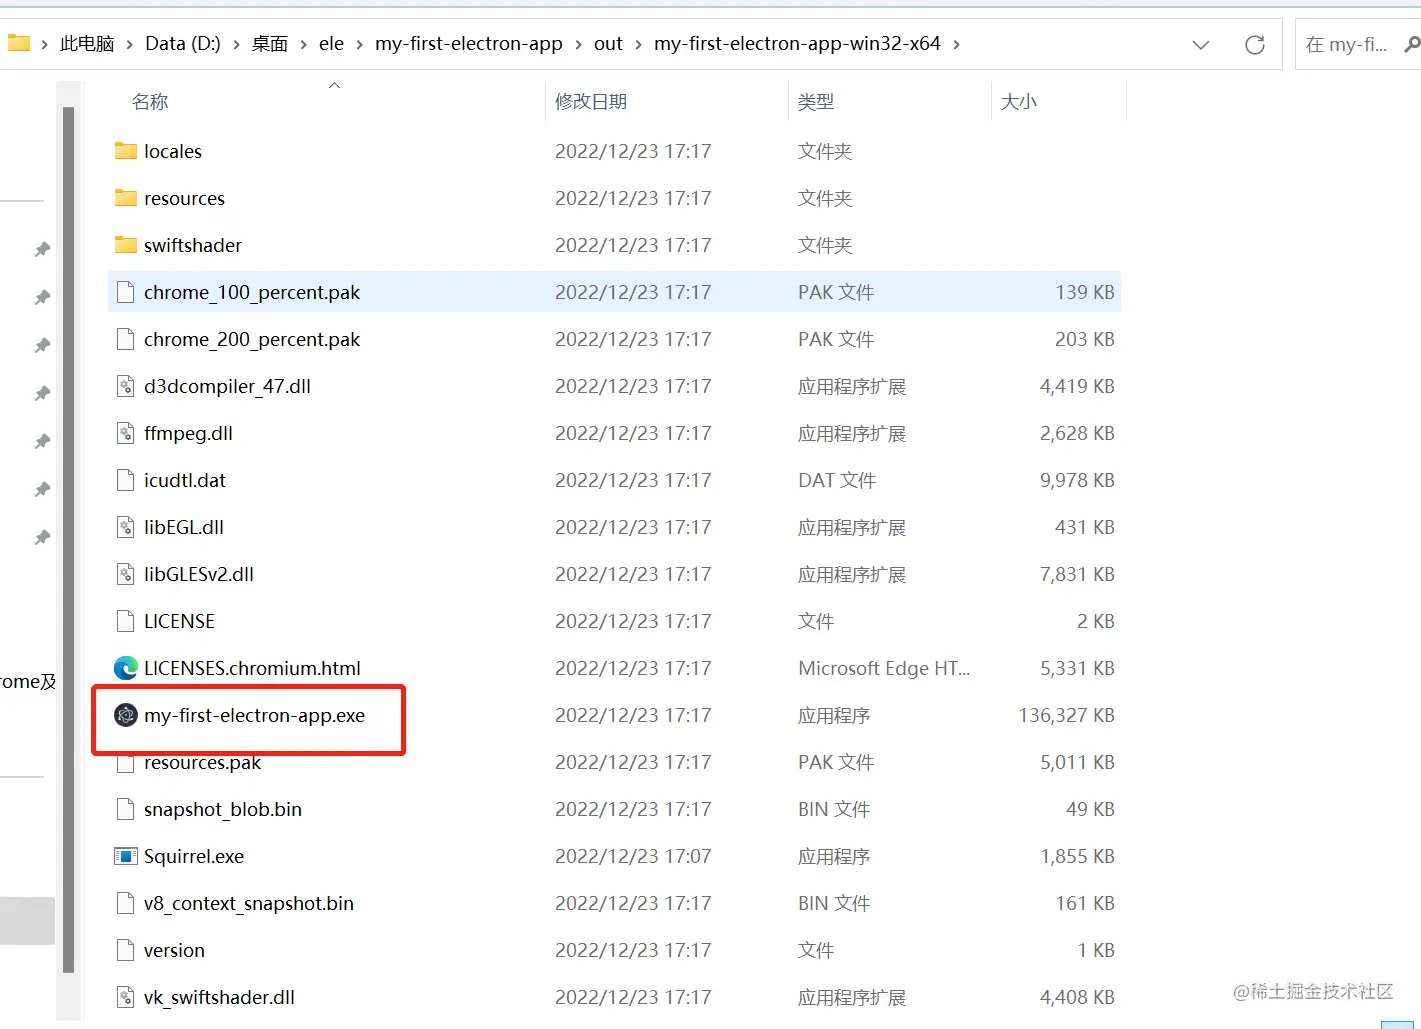The image size is (1421, 1029).
Task: Click the Squirrel.exe application icon
Action: pyautogui.click(x=126, y=856)
